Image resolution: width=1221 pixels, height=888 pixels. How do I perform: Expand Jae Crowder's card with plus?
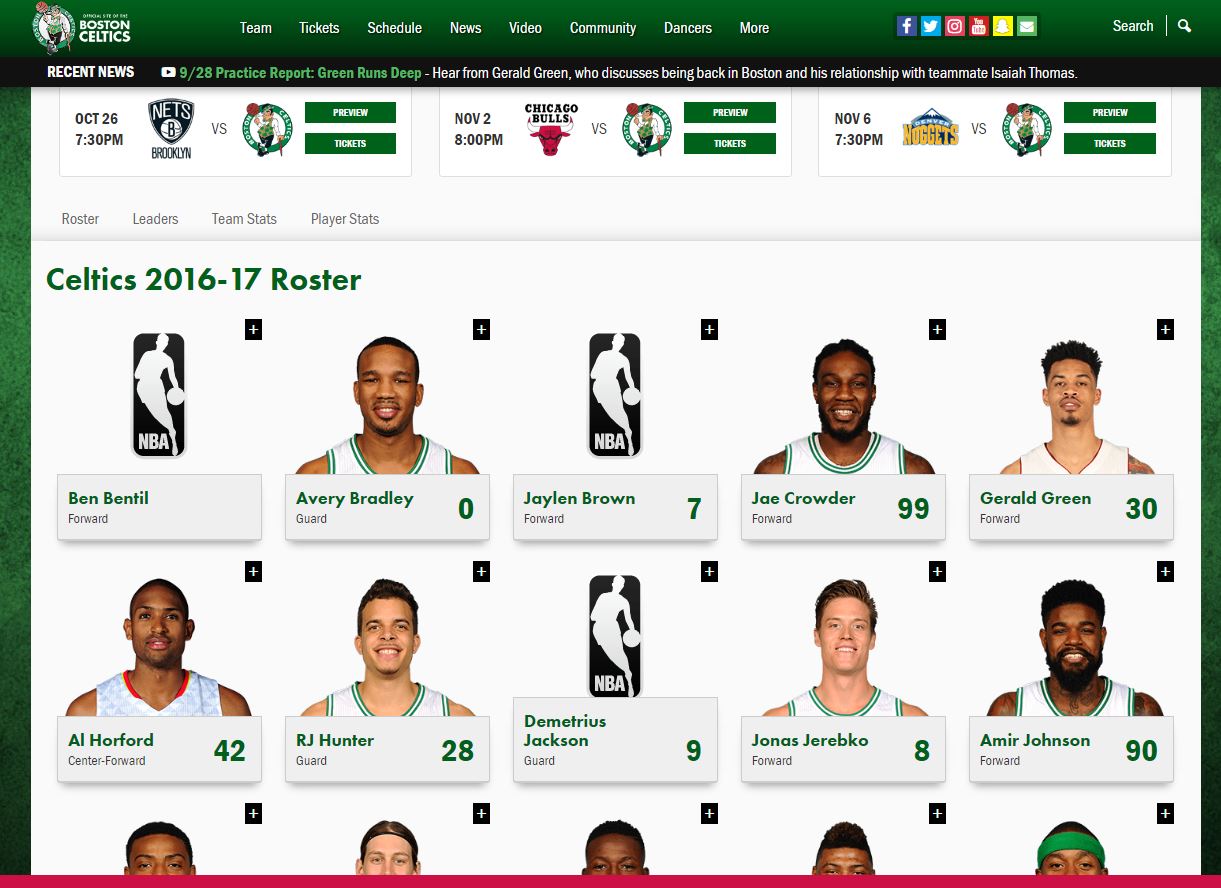(938, 330)
